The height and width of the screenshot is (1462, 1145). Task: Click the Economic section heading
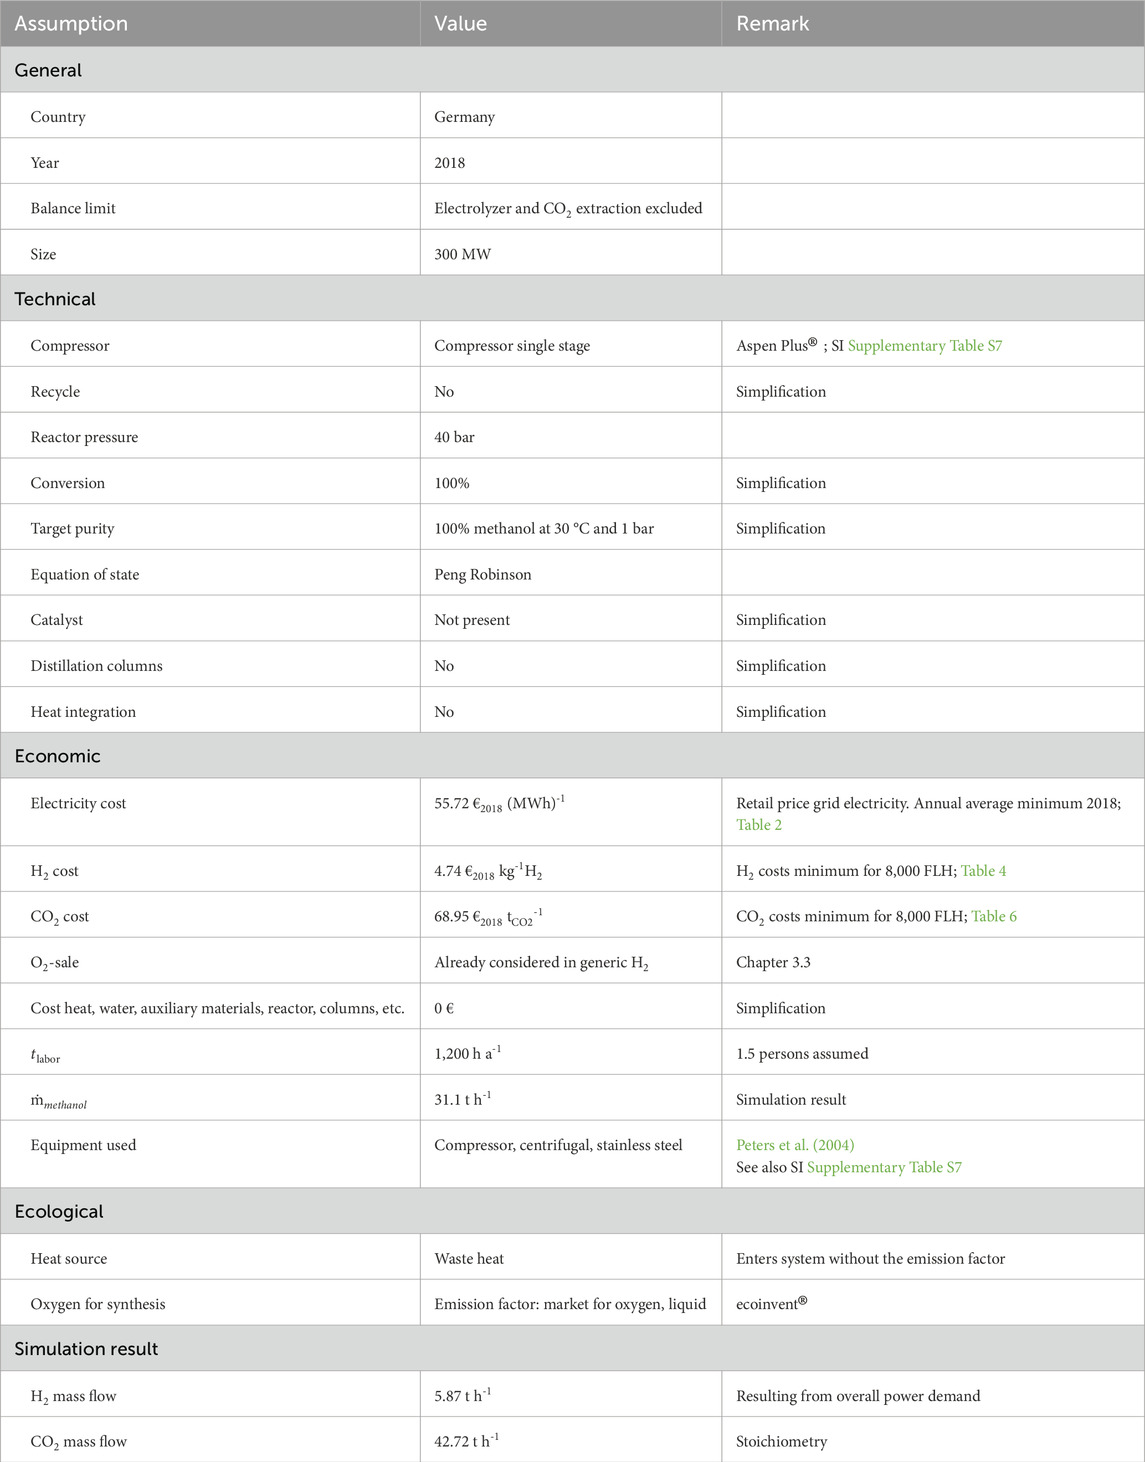57,756
